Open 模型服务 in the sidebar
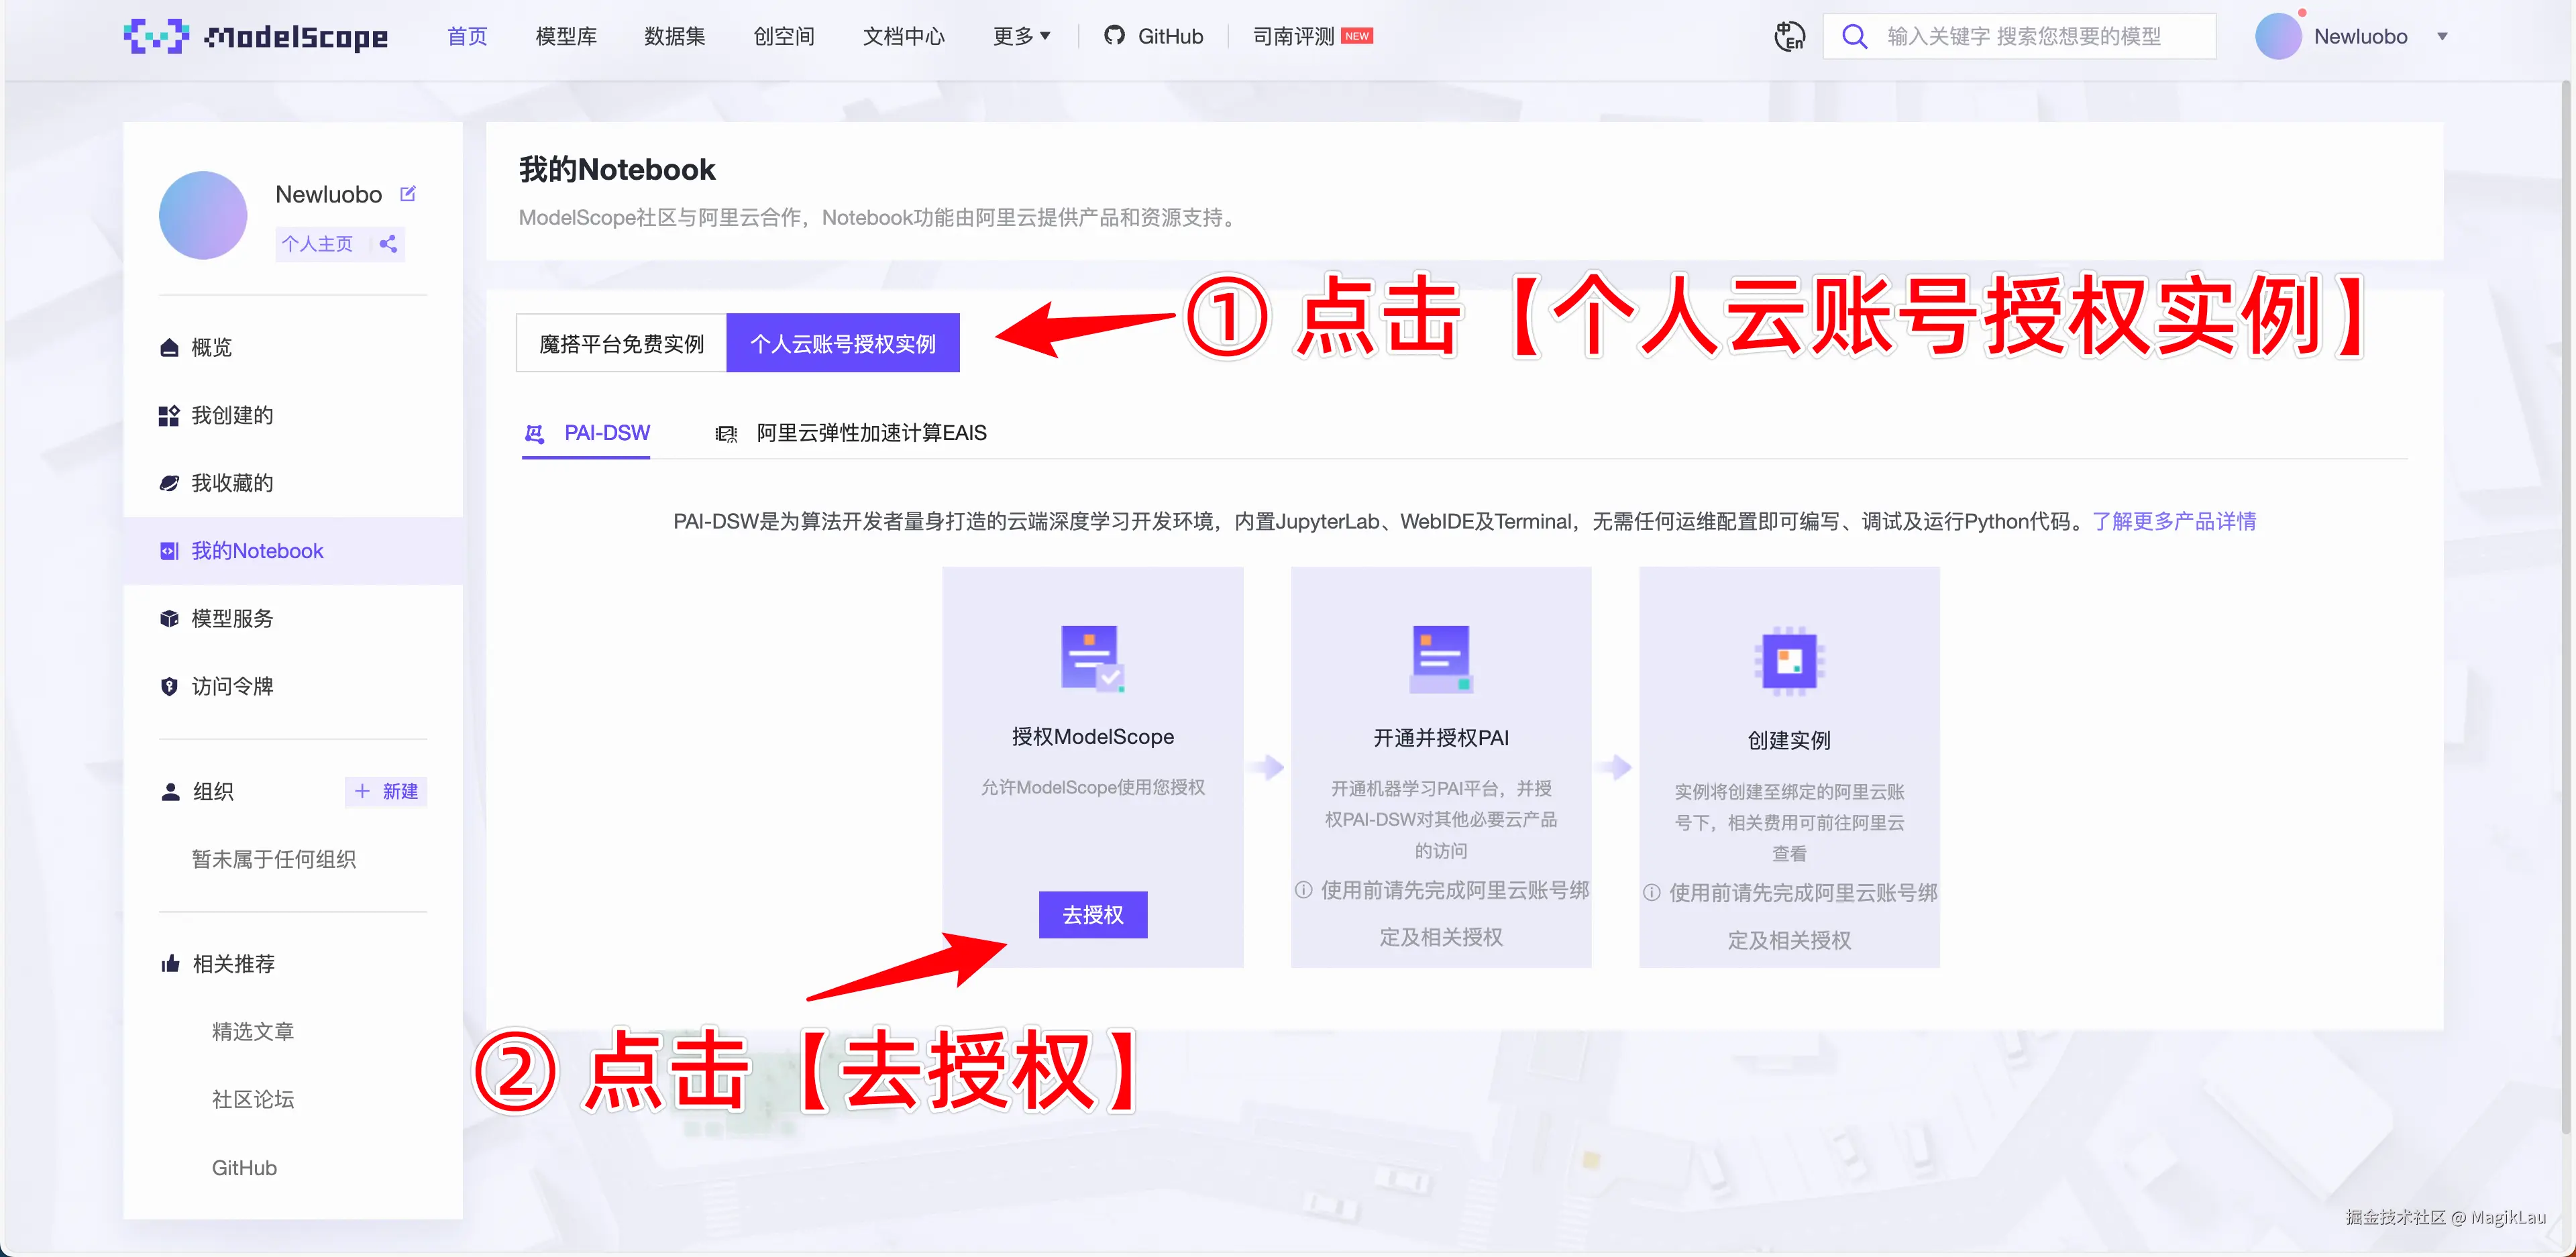This screenshot has width=2576, height=1257. [231, 618]
